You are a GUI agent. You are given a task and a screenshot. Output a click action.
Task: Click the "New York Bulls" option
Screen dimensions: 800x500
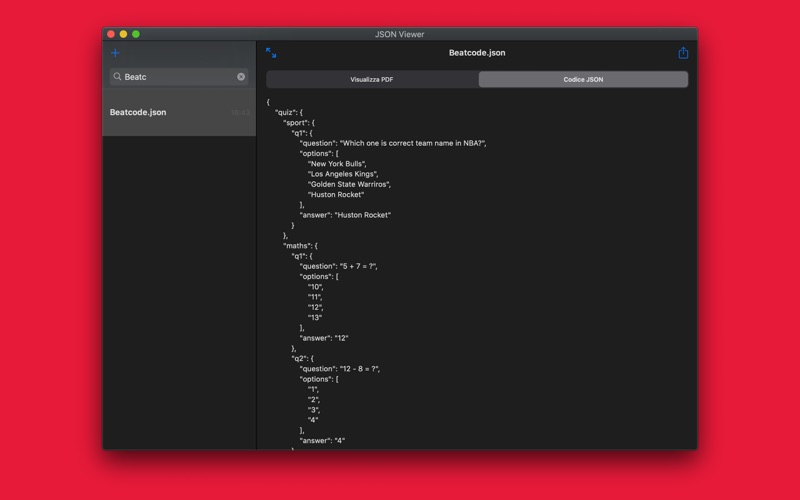tap(337, 164)
